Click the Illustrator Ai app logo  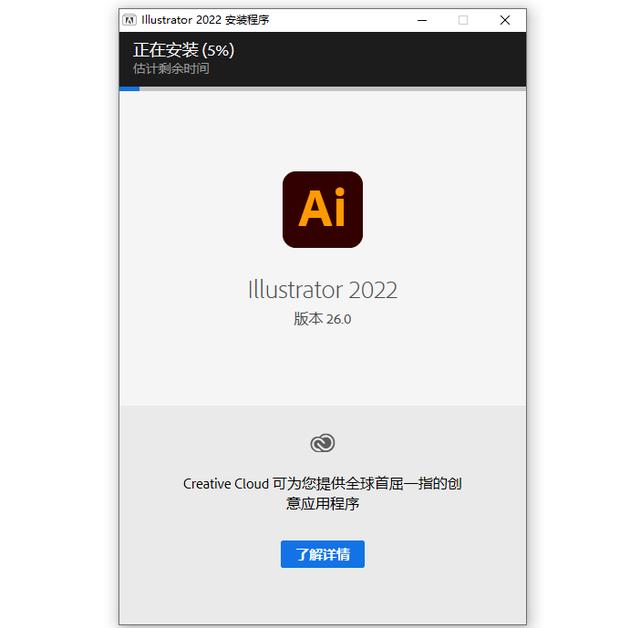click(322, 209)
